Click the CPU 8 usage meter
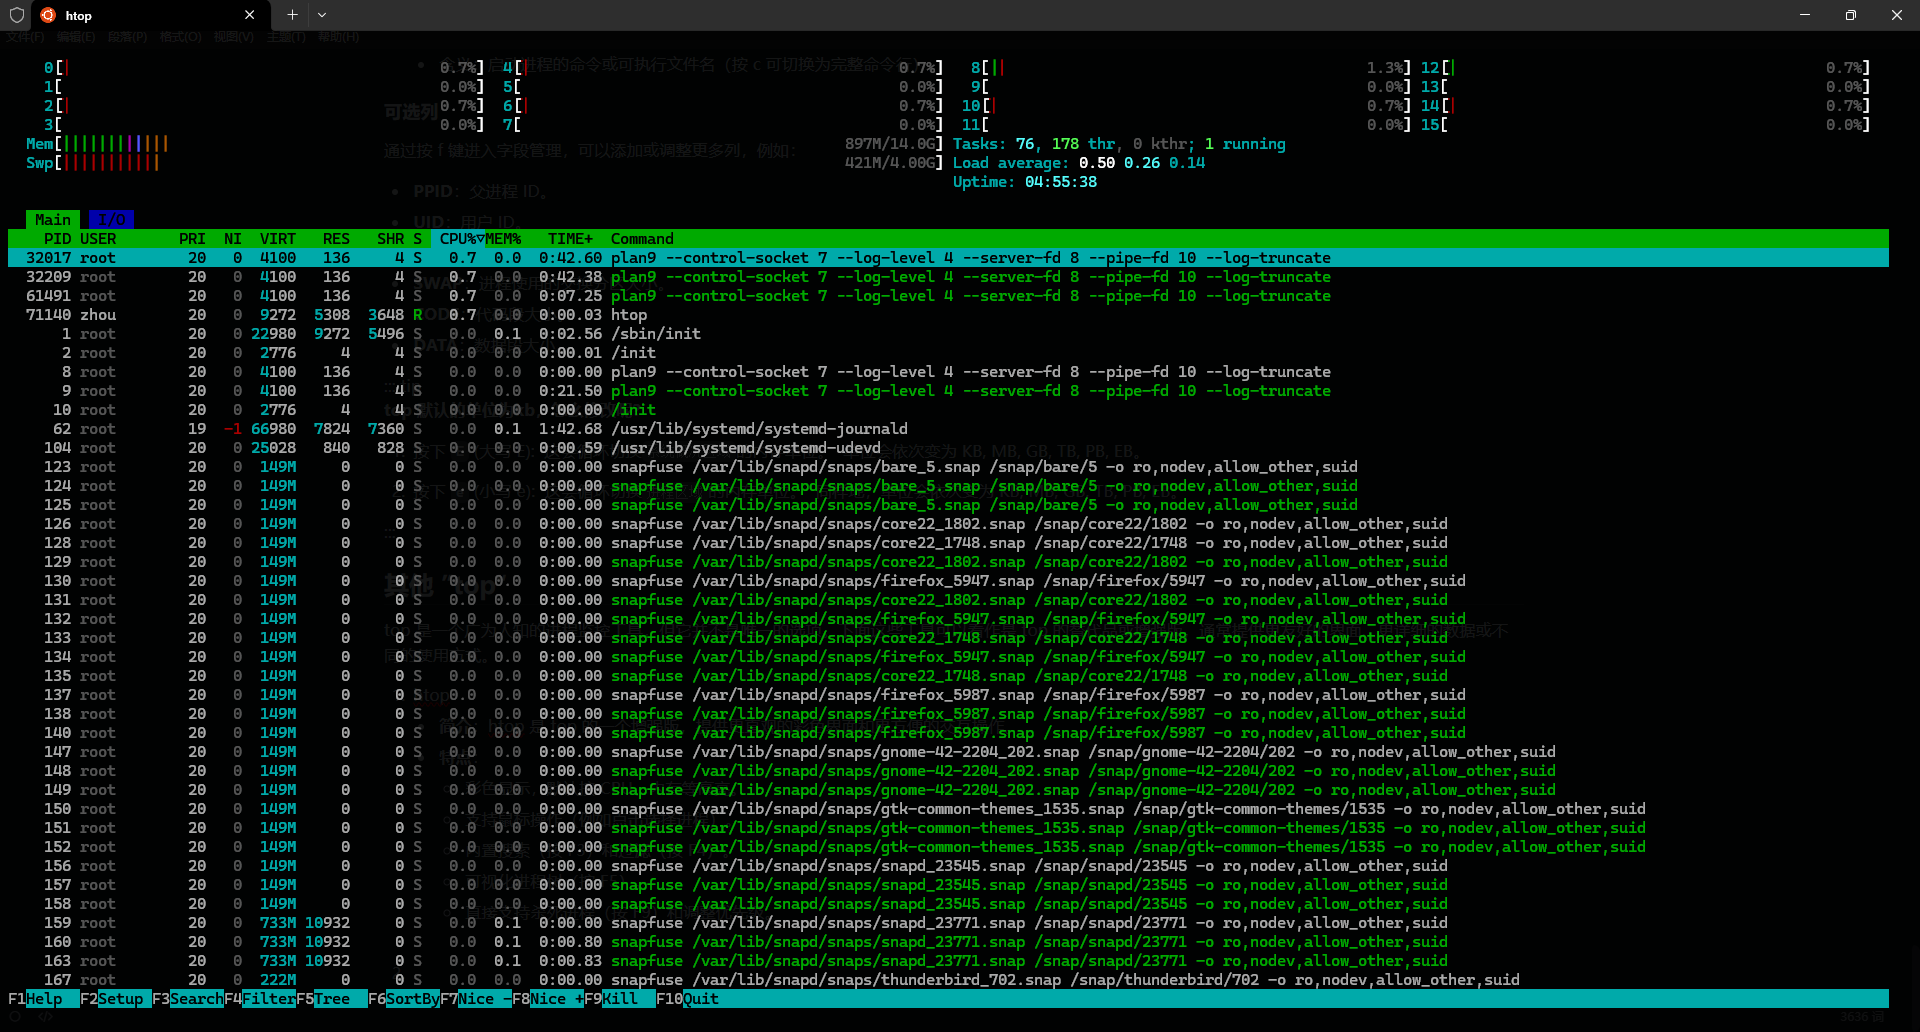 (1191, 68)
